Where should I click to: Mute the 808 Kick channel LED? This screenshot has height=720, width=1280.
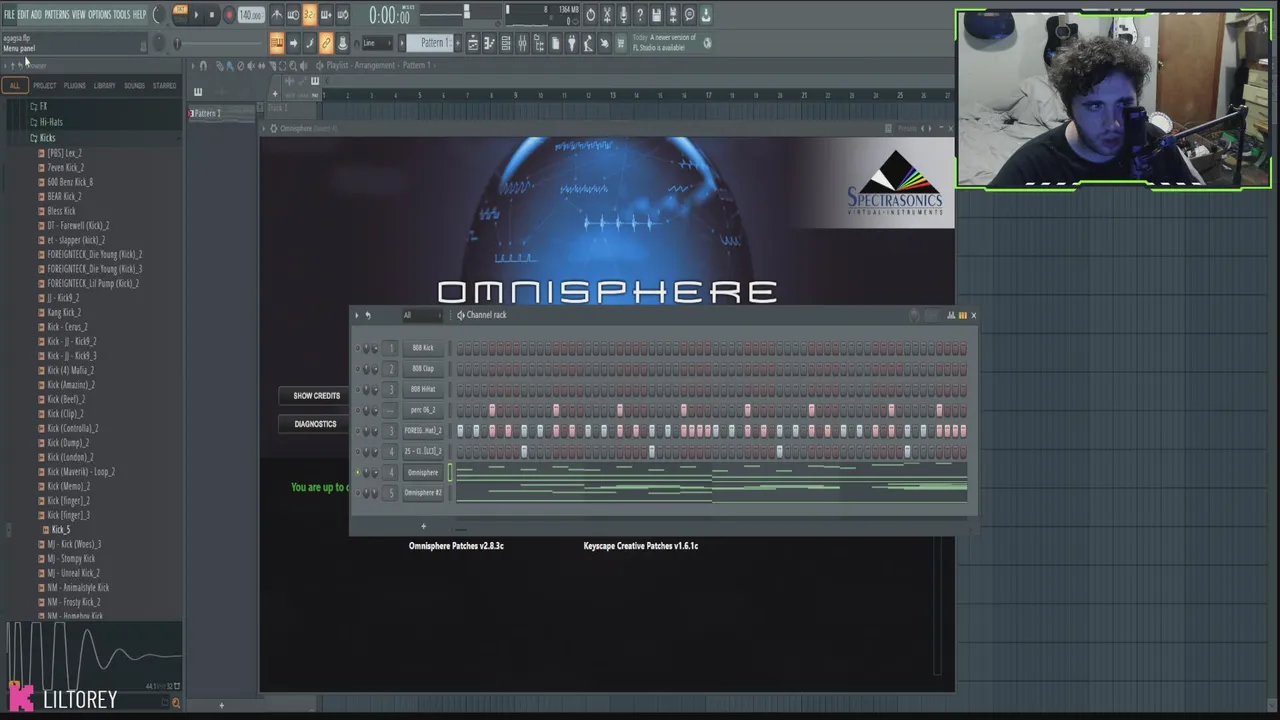click(358, 348)
